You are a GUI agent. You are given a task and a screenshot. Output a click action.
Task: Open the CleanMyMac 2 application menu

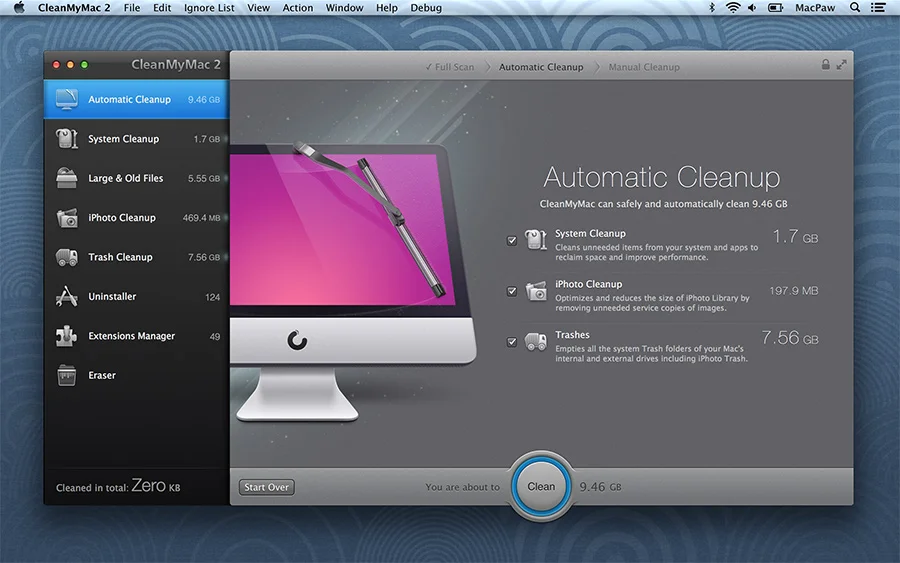(74, 7)
